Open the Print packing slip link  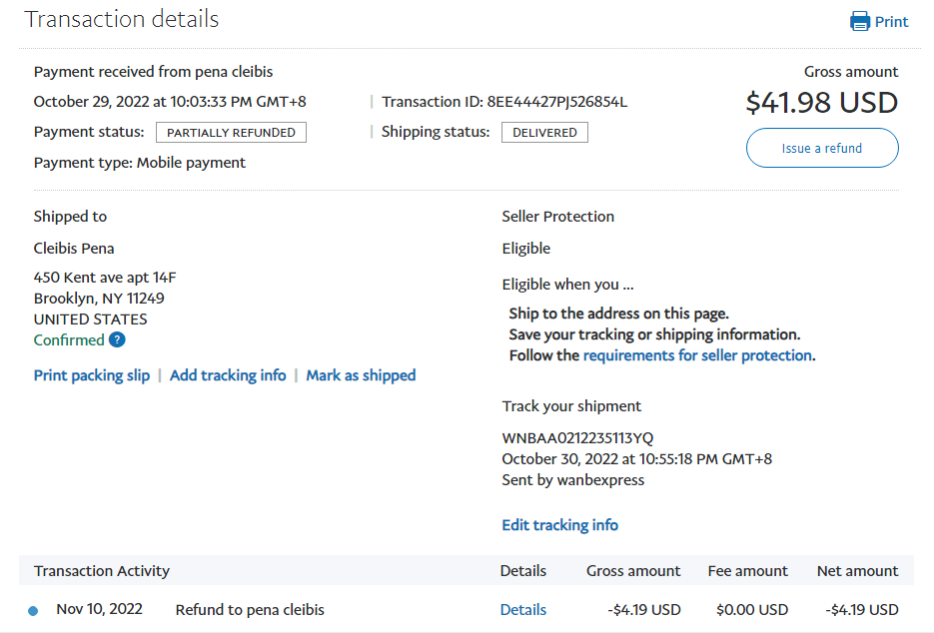92,375
